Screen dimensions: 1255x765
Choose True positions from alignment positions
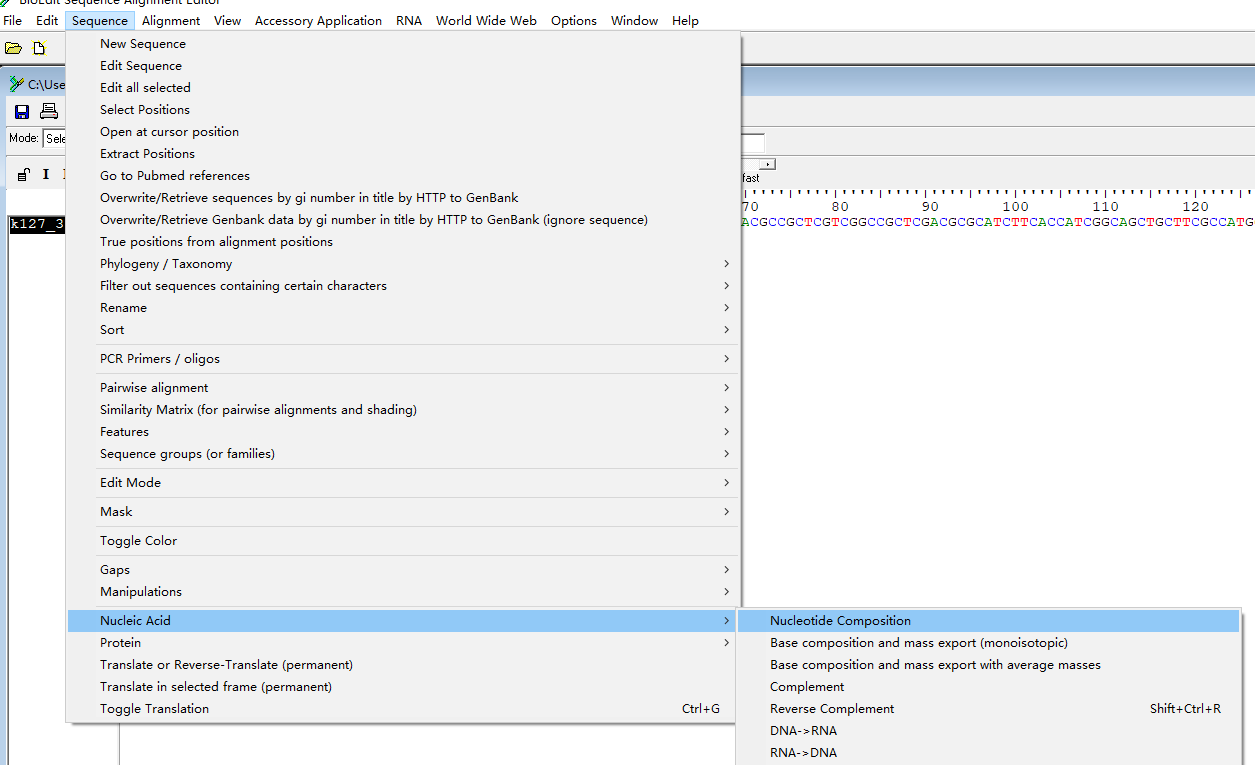(403, 242)
